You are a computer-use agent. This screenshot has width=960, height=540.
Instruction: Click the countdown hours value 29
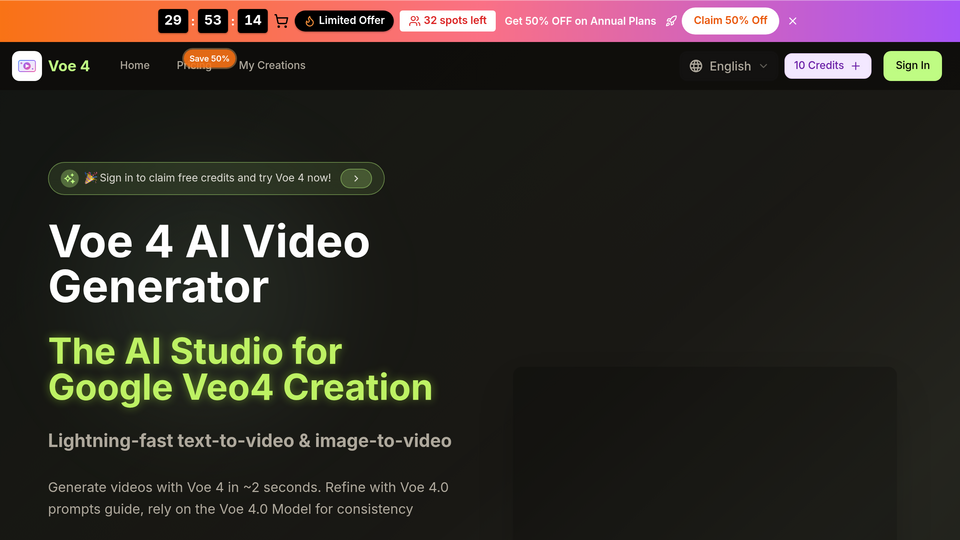pyautogui.click(x=173, y=21)
